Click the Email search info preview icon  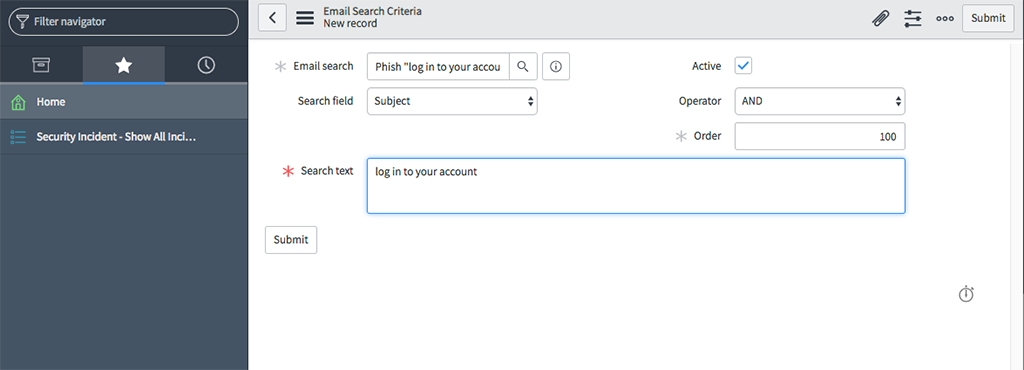556,67
